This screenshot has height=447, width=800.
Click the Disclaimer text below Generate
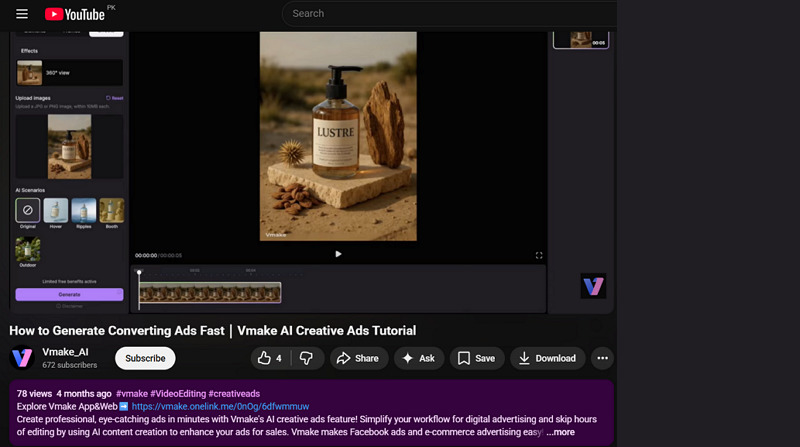point(69,306)
